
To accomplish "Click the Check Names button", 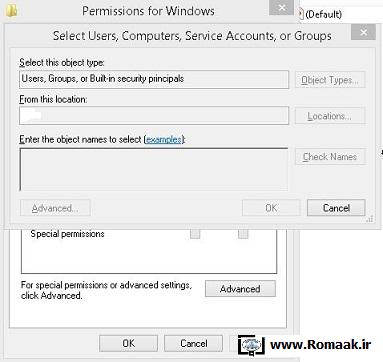I will coord(330,157).
